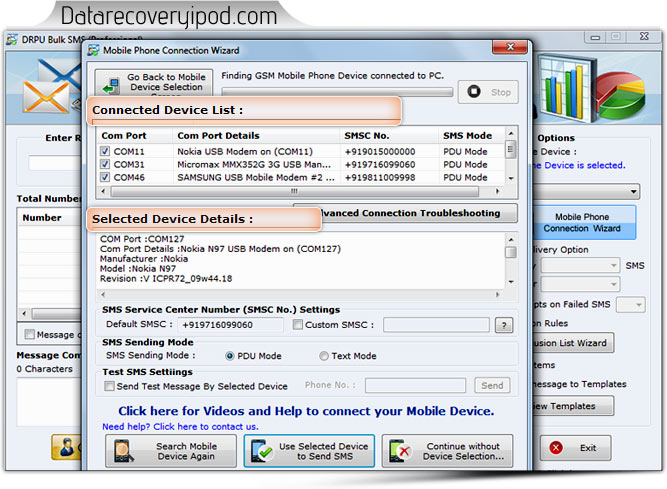This screenshot has width=667, height=489.
Task: Select the PDU Mode radio button
Action: tap(230, 356)
